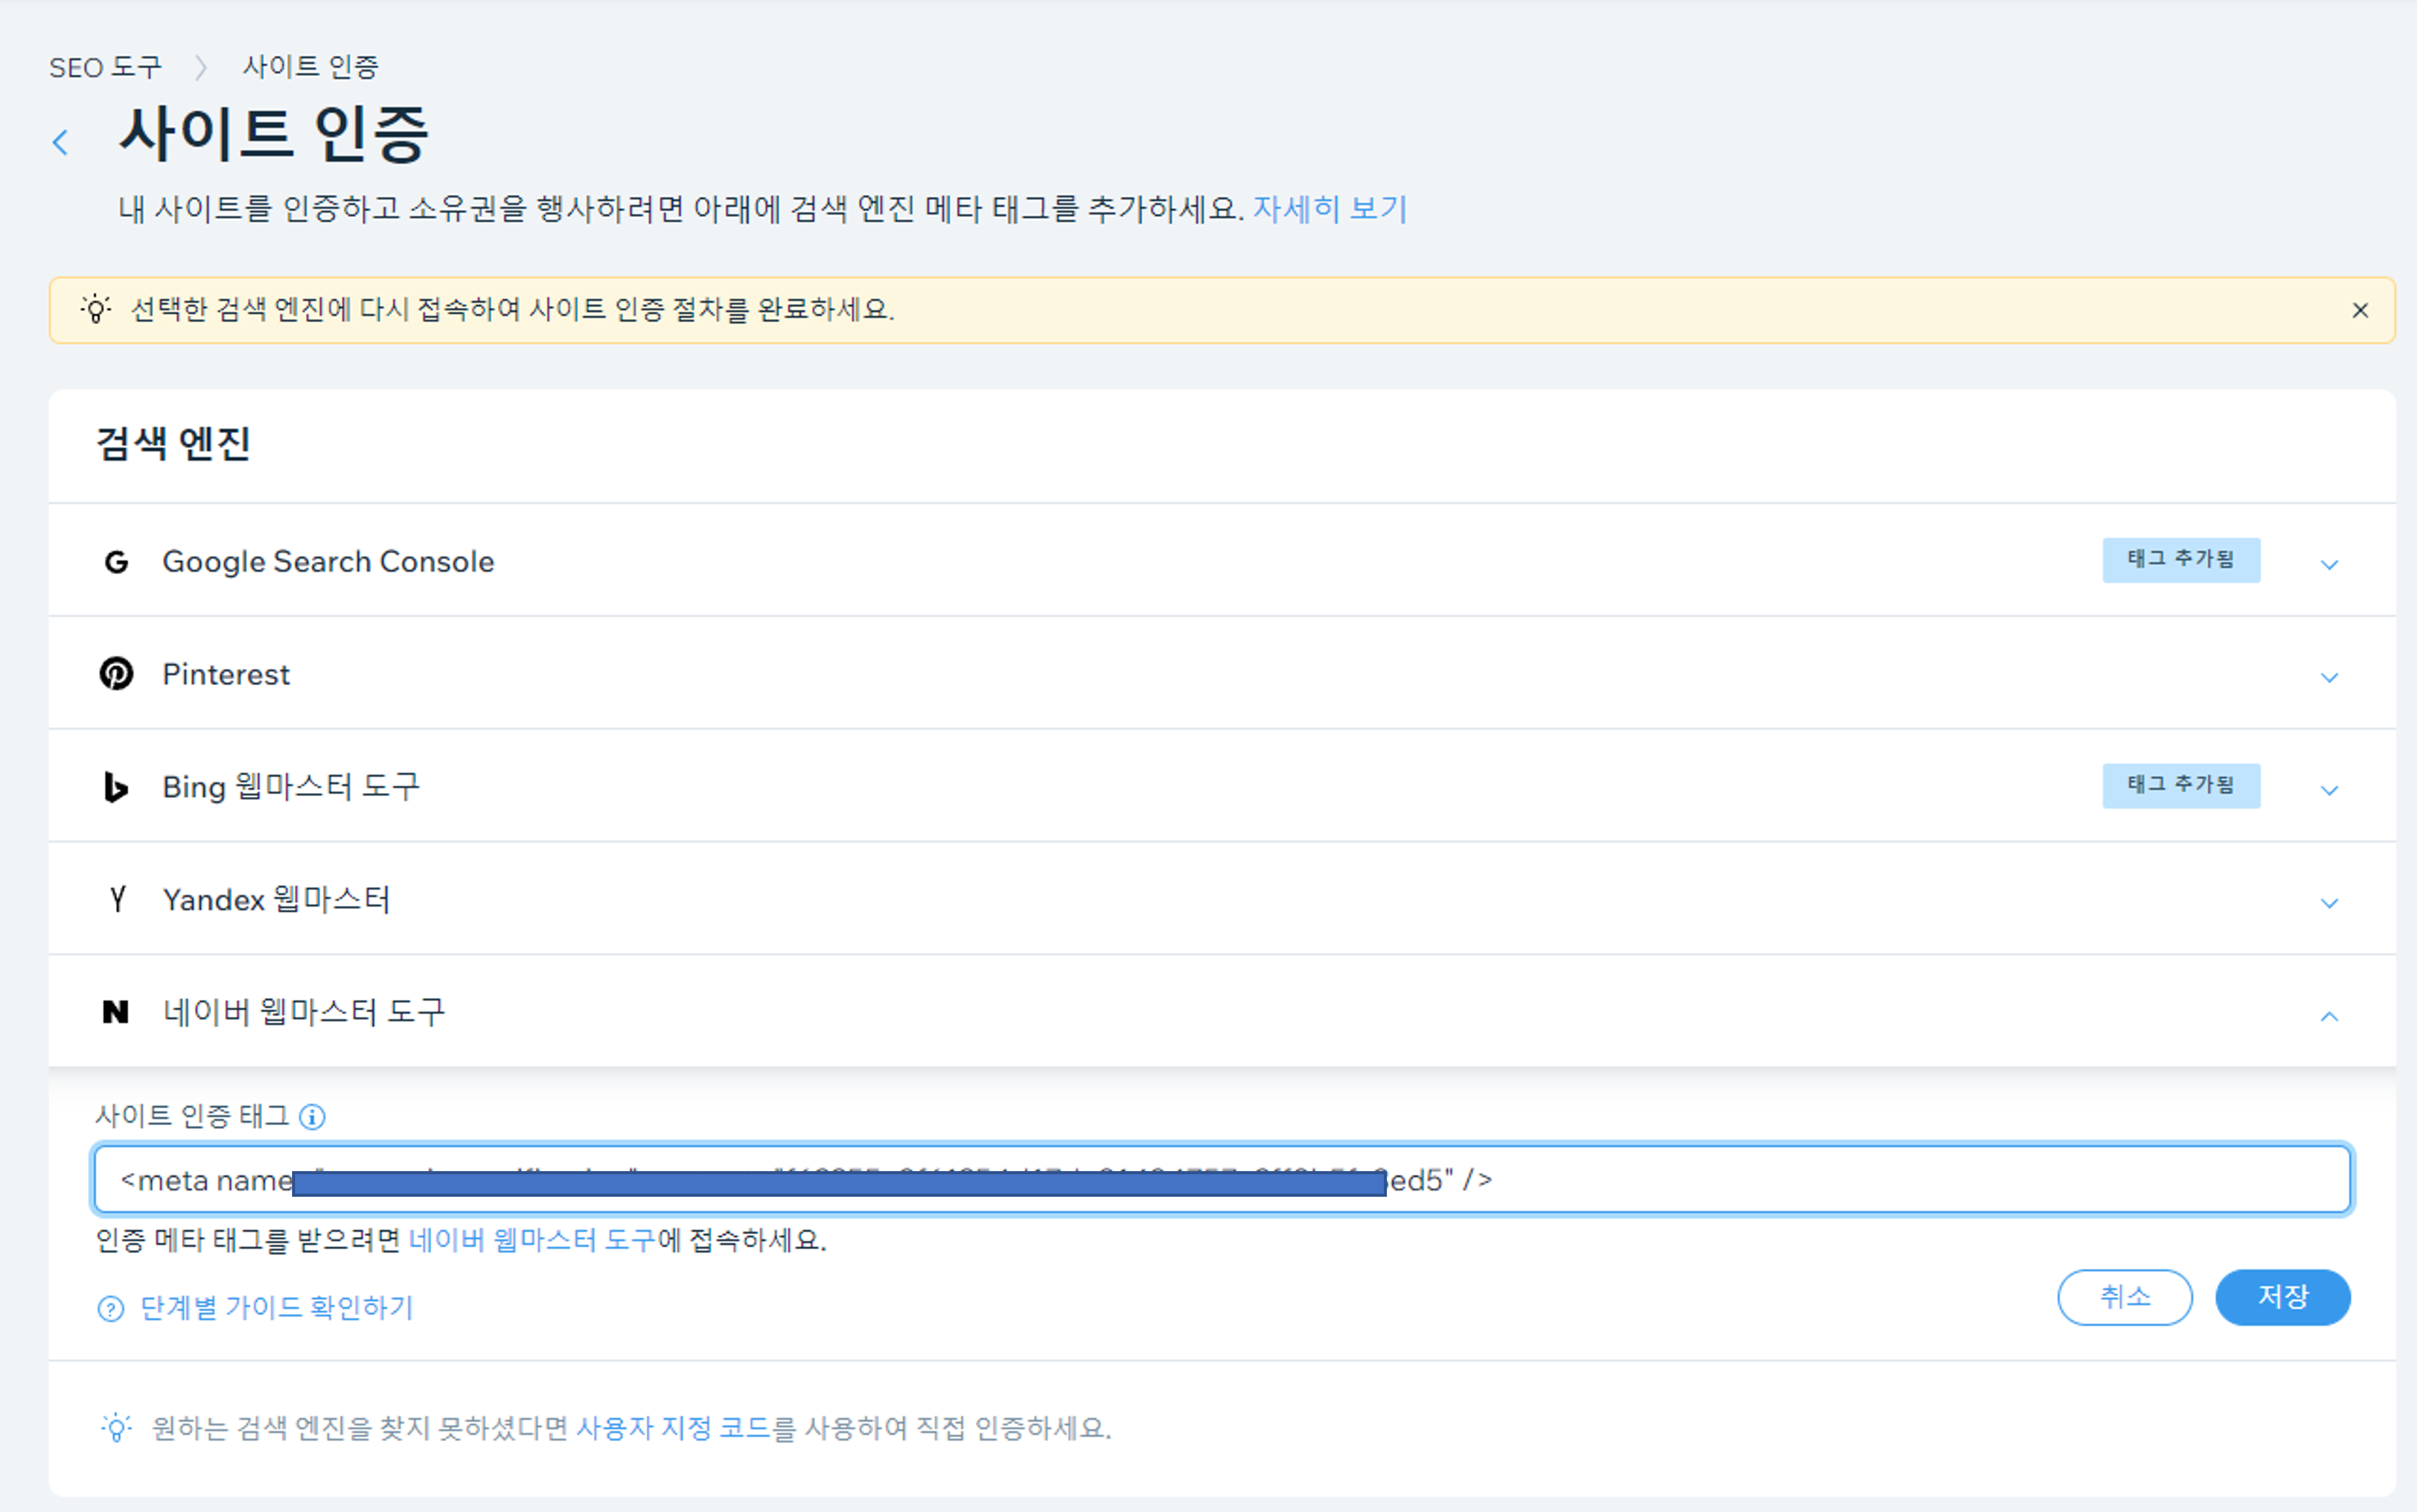Expand Yandex 웹마스터 chevron
This screenshot has height=1512, width=2417.
(x=2329, y=903)
